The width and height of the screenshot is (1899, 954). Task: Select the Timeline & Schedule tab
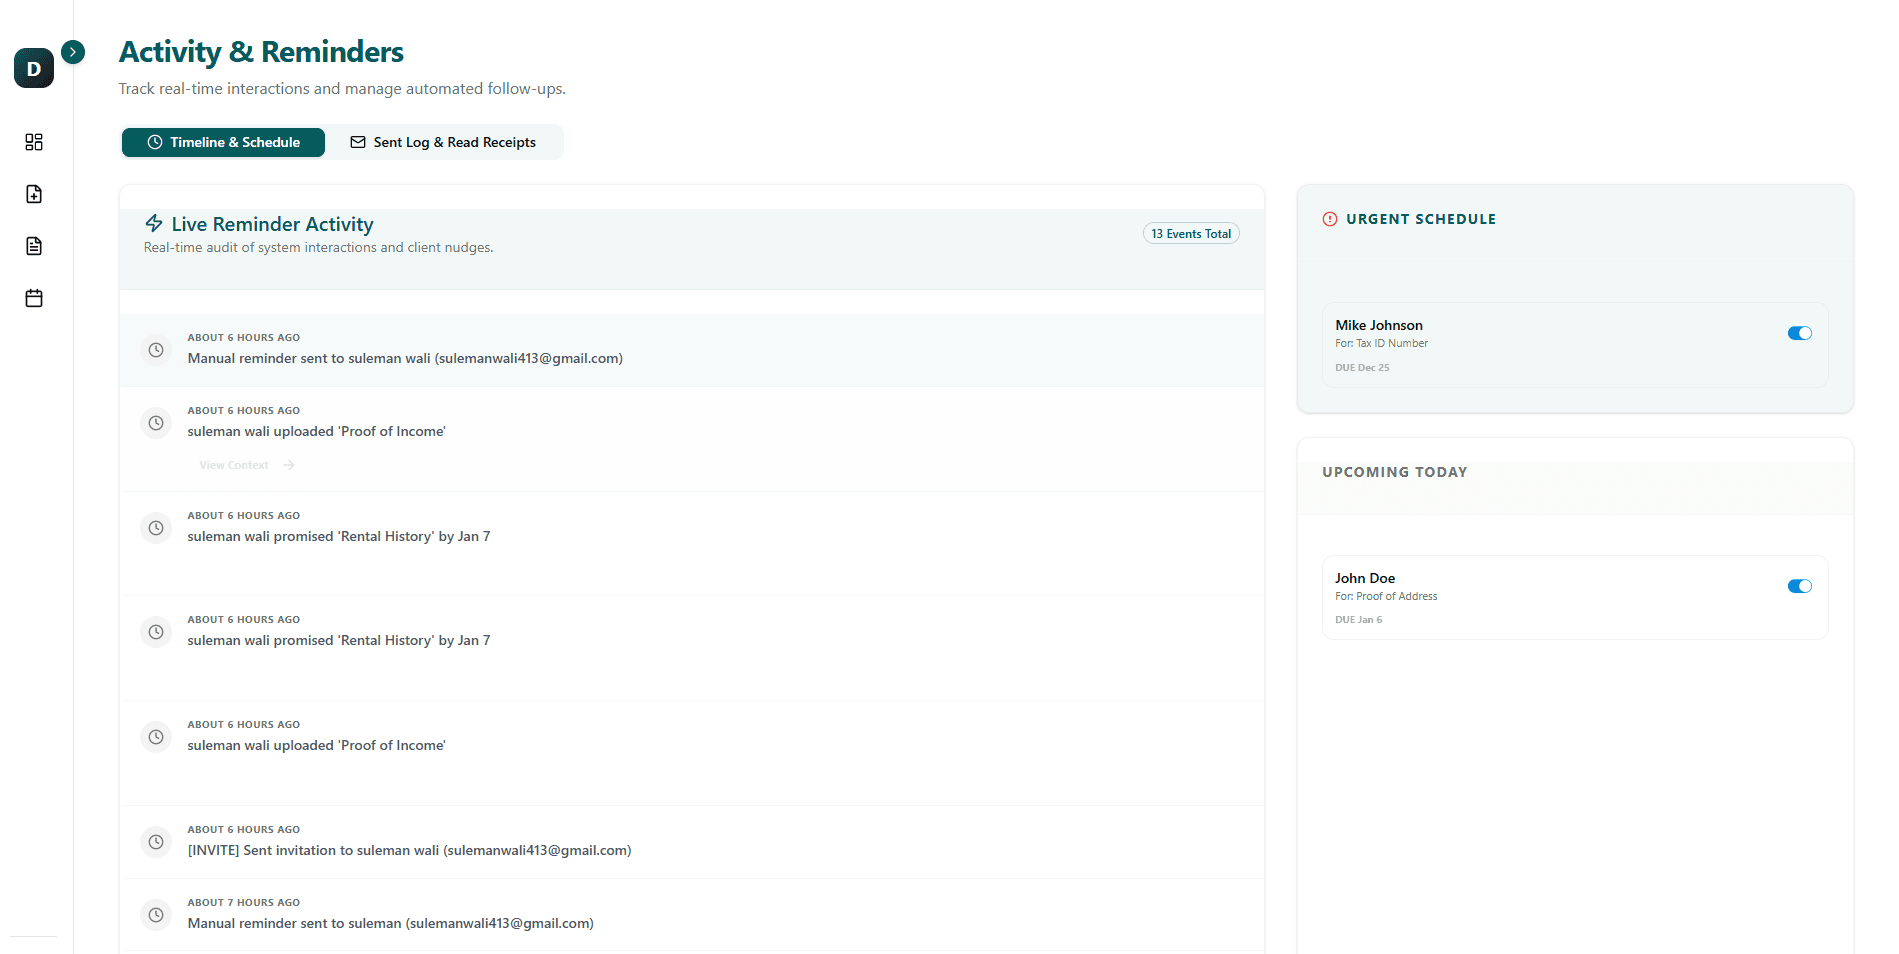click(222, 142)
